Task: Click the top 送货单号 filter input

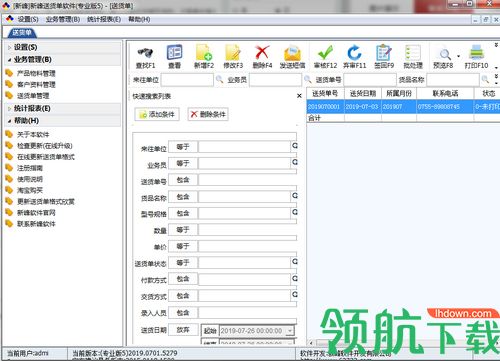Action: 370,80
